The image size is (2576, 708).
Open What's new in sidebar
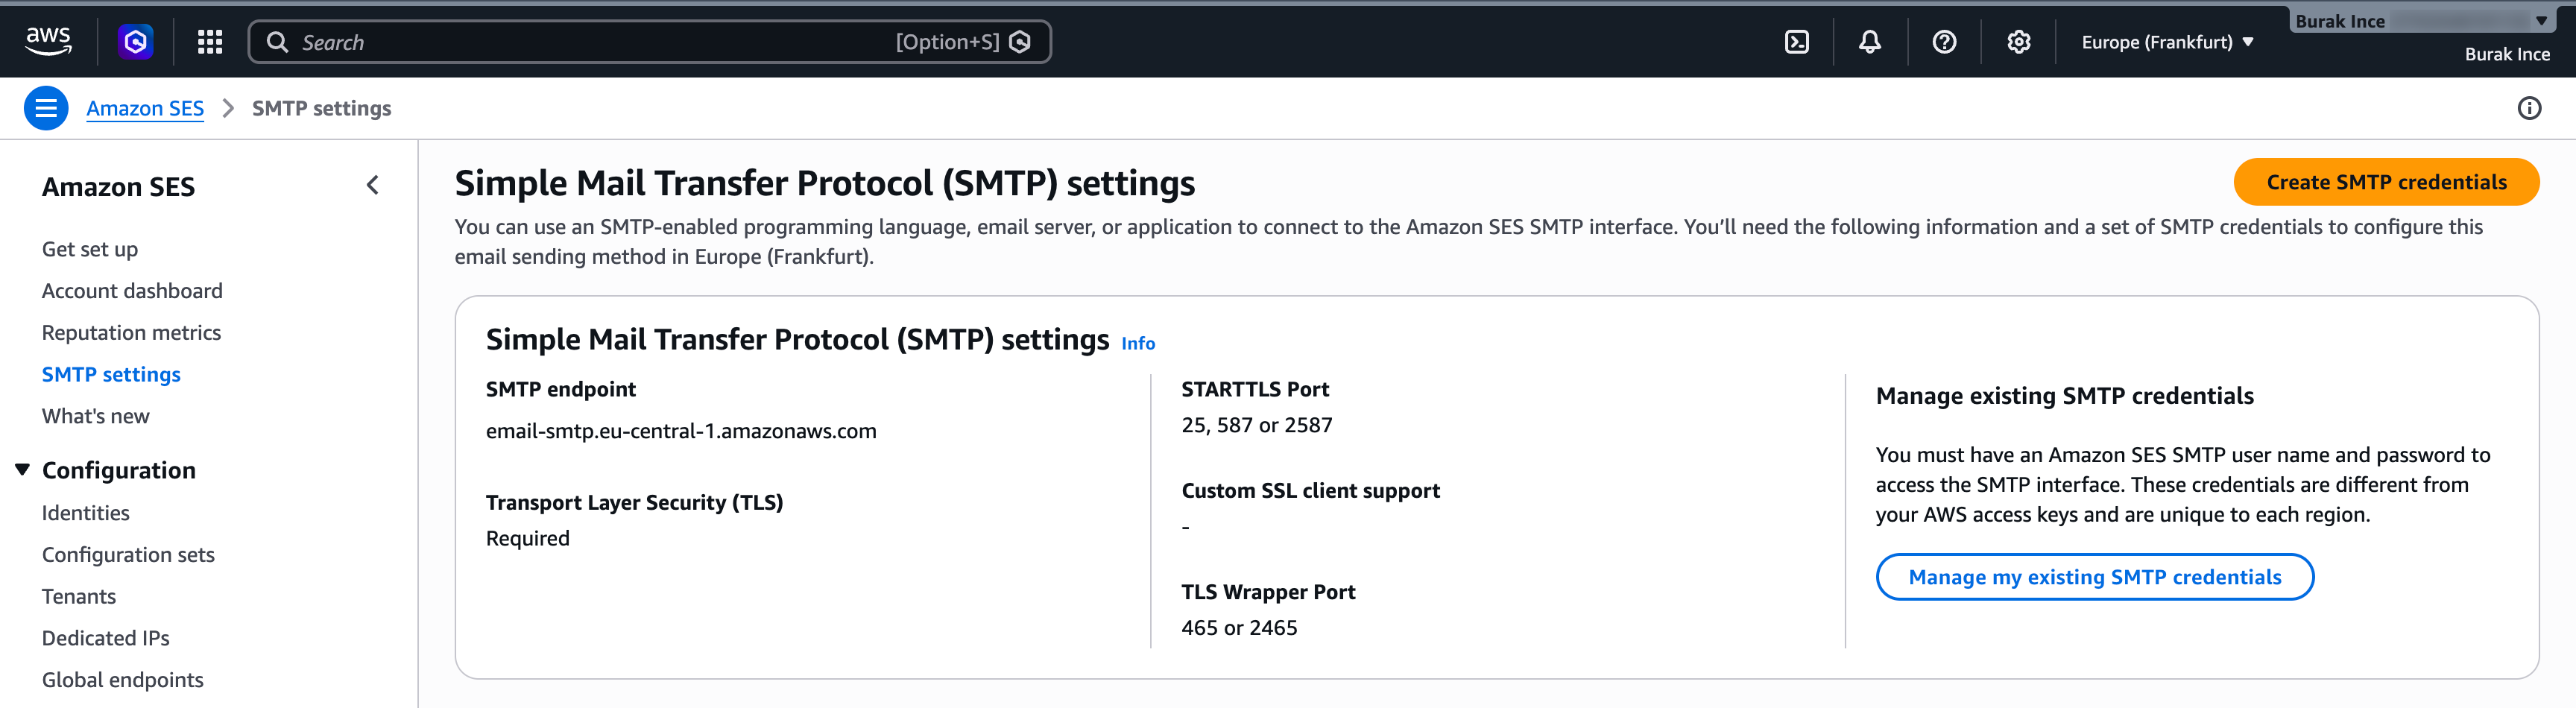tap(95, 416)
